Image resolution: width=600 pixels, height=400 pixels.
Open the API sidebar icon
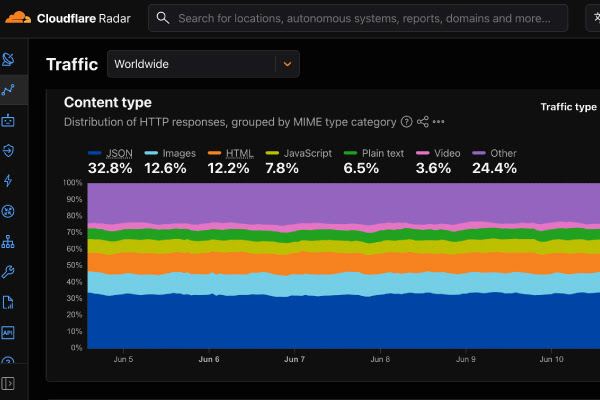(8, 332)
